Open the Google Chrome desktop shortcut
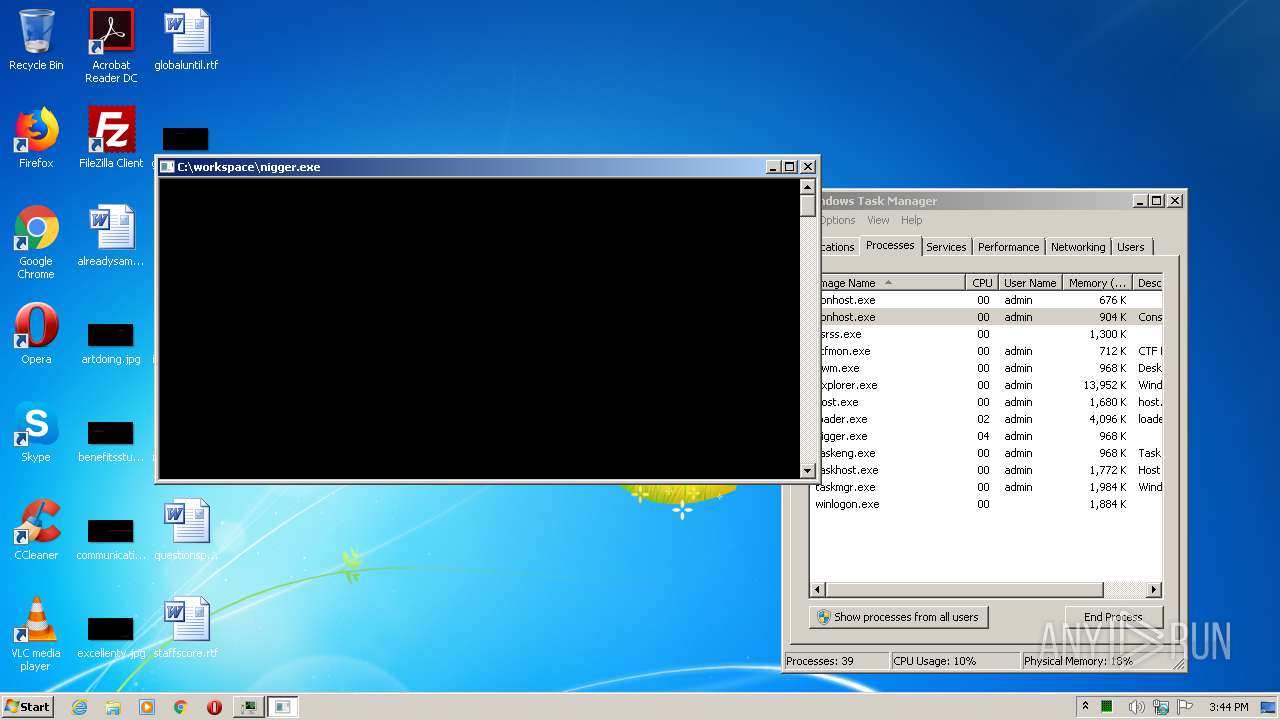 click(36, 242)
